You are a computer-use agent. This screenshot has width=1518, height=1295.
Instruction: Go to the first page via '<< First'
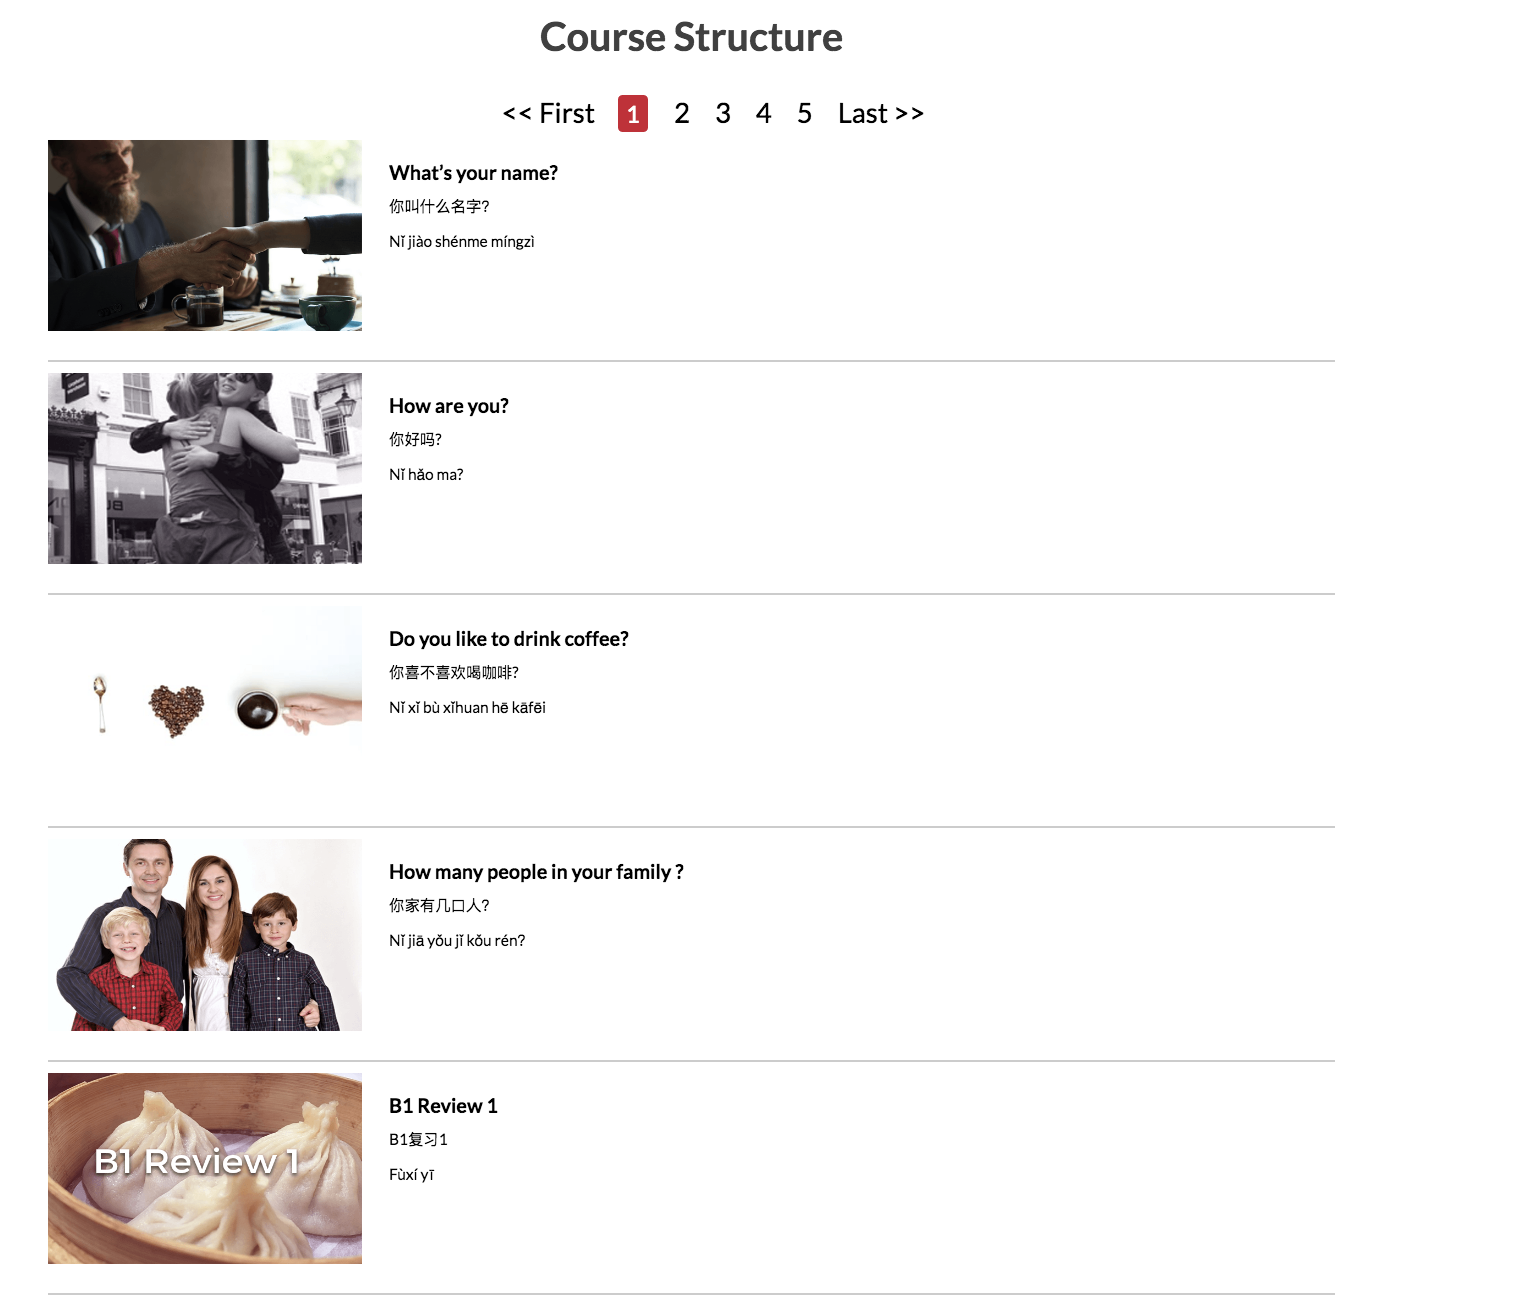548,113
